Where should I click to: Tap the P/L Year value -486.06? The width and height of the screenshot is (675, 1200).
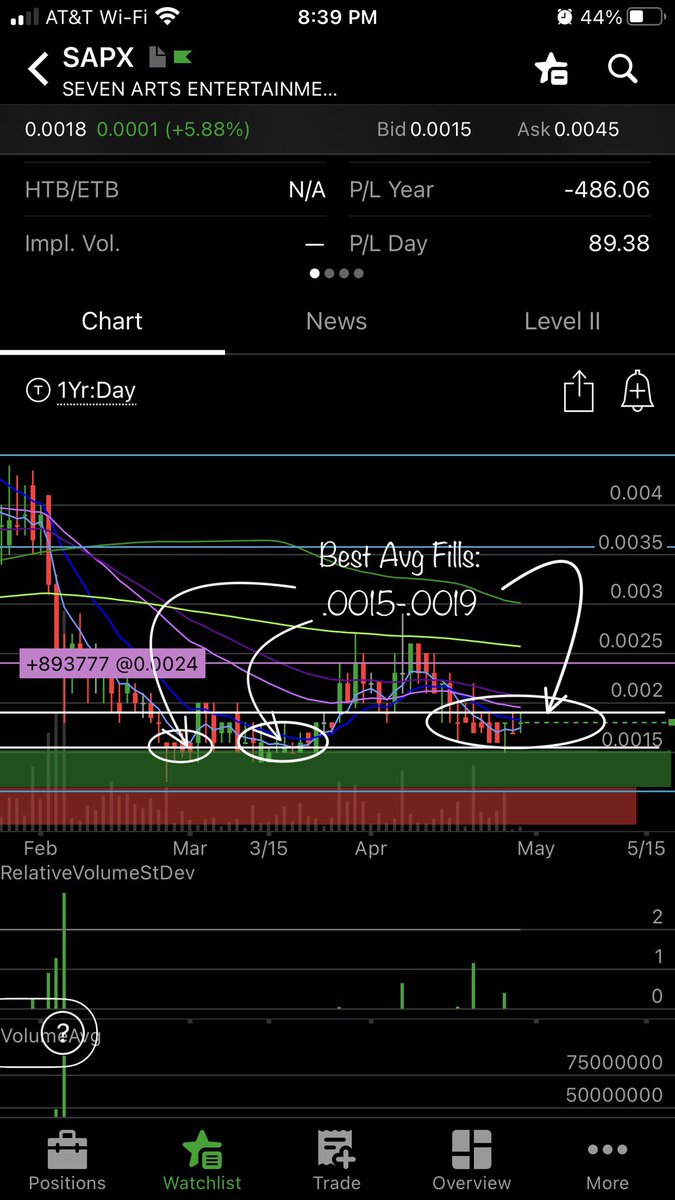point(605,189)
